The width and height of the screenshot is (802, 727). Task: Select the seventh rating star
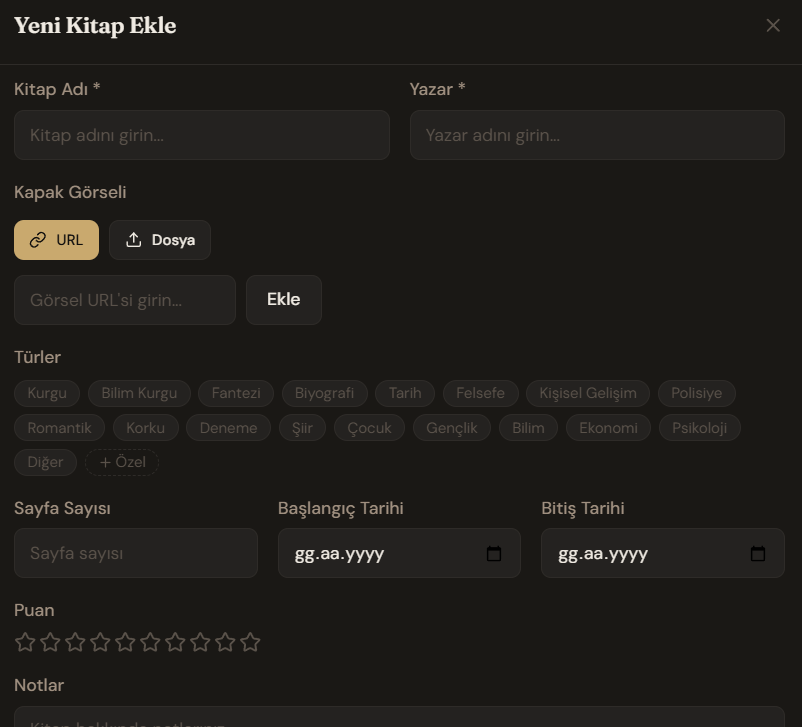point(175,642)
